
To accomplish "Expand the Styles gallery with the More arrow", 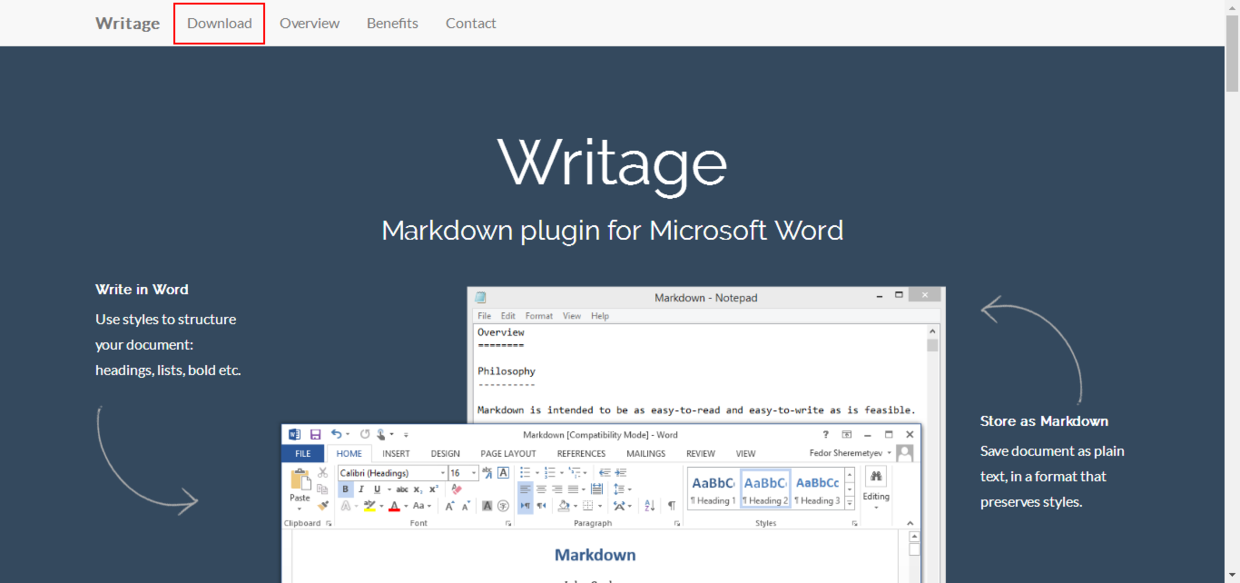I will [x=850, y=503].
